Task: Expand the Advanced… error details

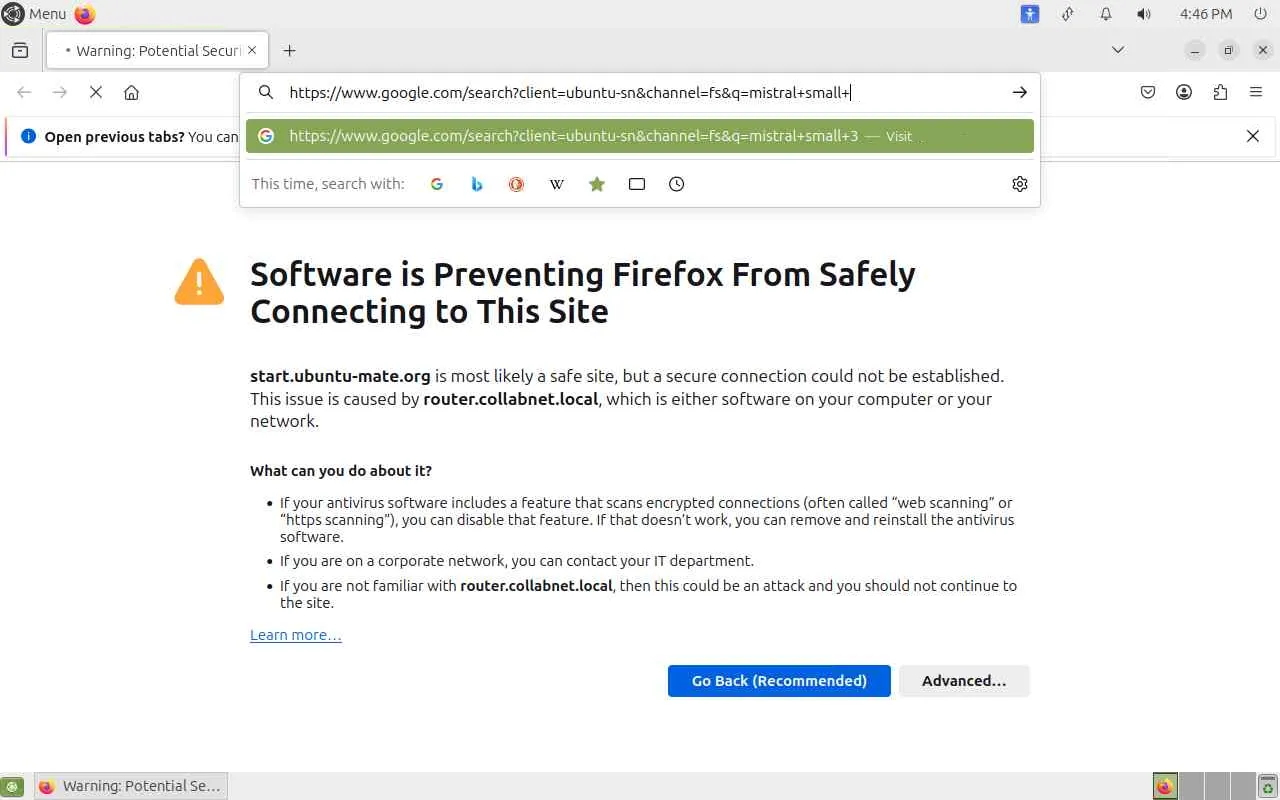Action: click(x=964, y=681)
